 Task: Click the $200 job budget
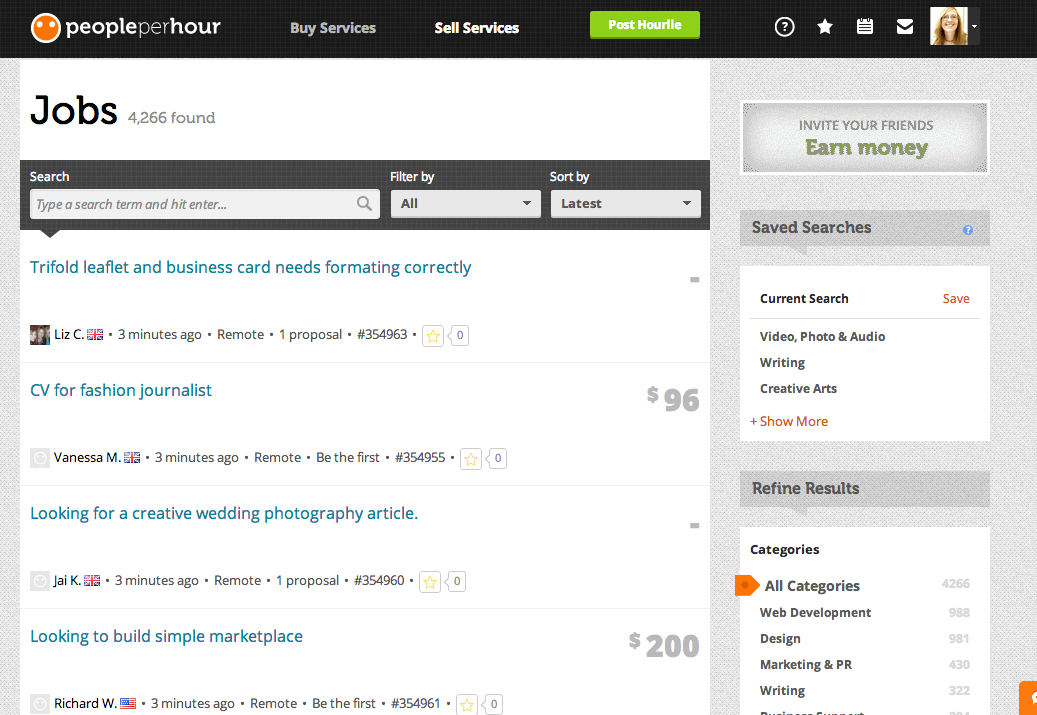point(664,645)
